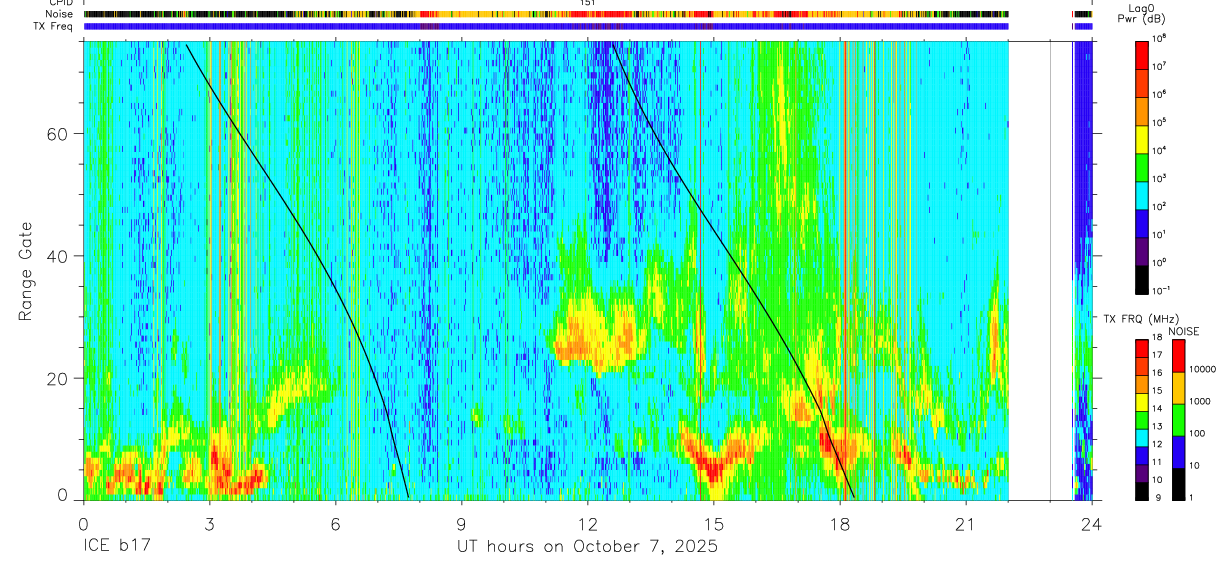
Task: Click the x-axis tick label '15'
Action: point(714,524)
